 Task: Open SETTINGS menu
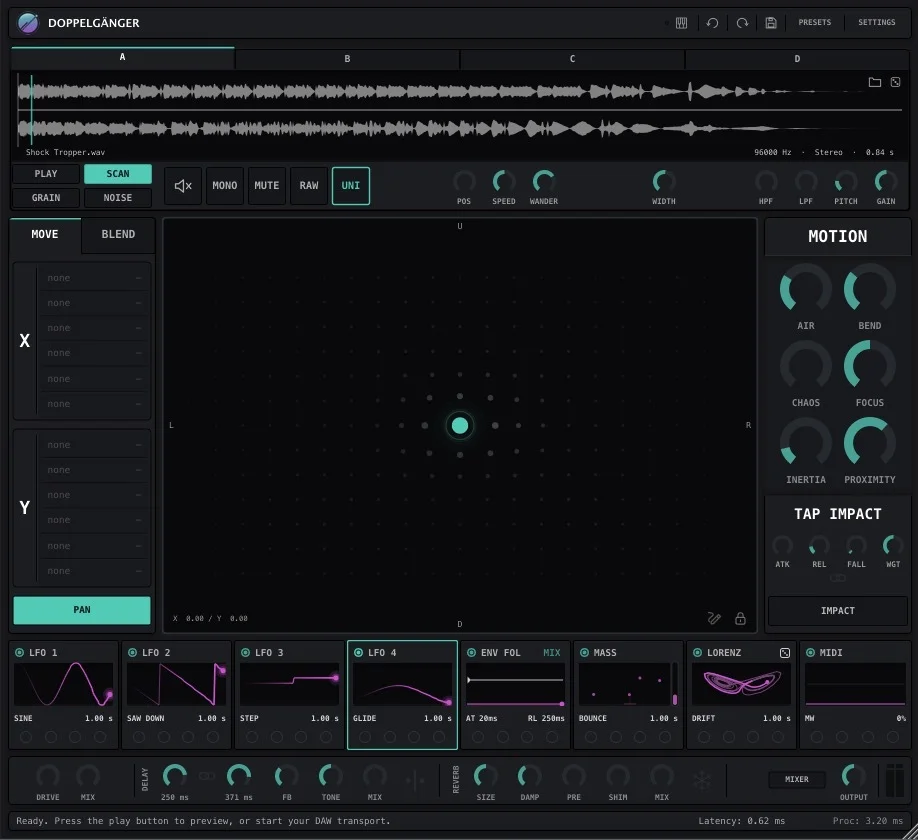point(876,22)
